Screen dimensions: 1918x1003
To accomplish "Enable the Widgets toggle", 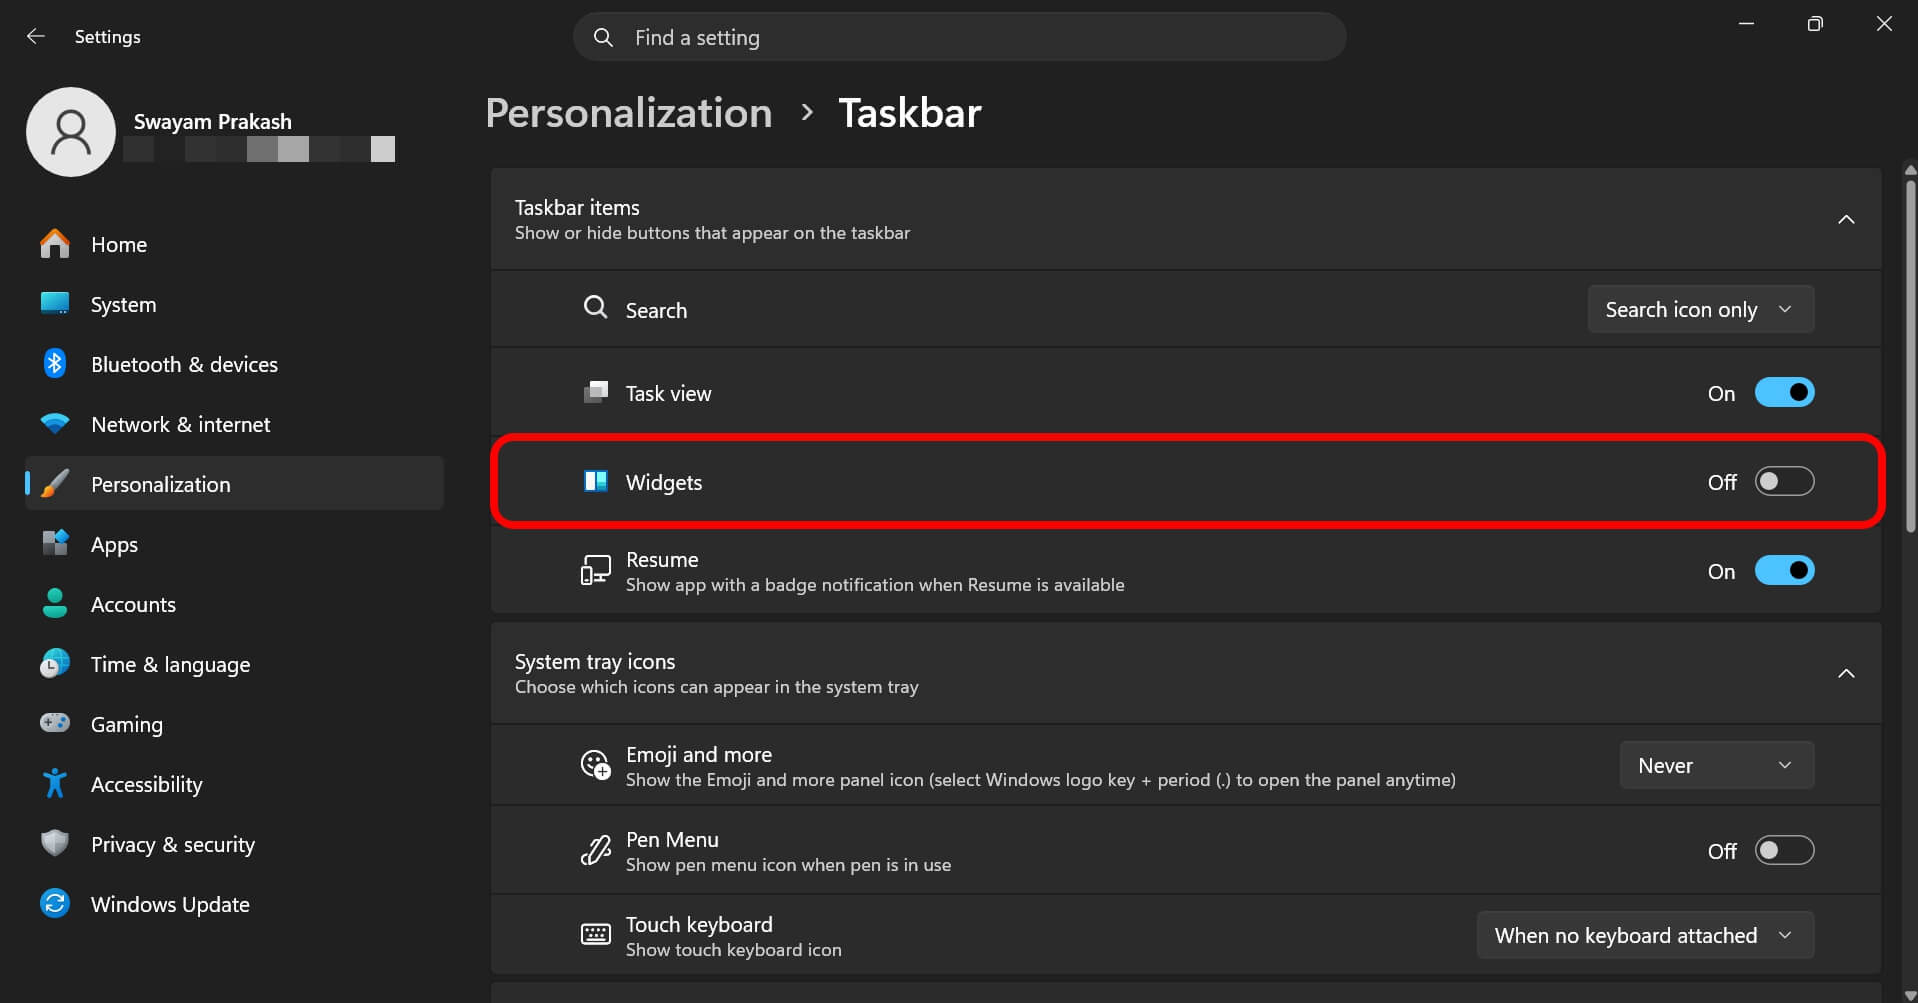I will (1785, 482).
